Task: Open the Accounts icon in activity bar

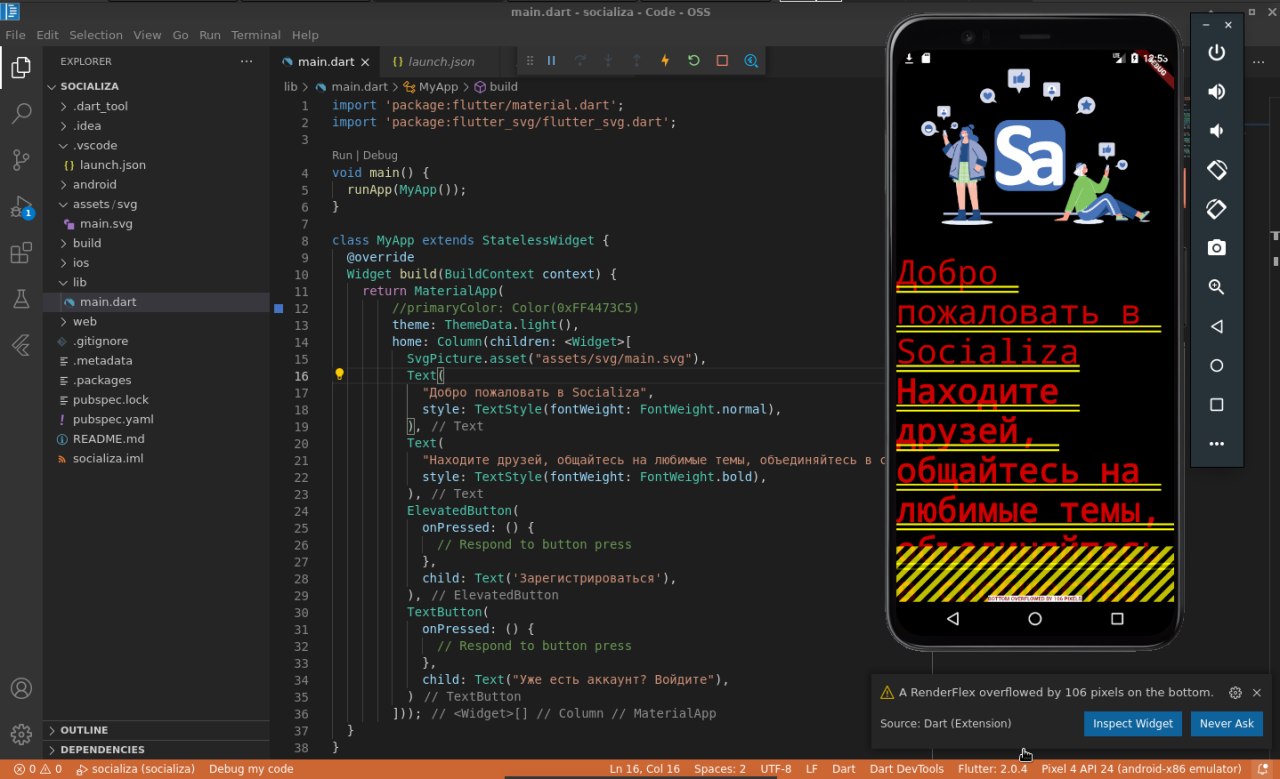Action: [21, 689]
